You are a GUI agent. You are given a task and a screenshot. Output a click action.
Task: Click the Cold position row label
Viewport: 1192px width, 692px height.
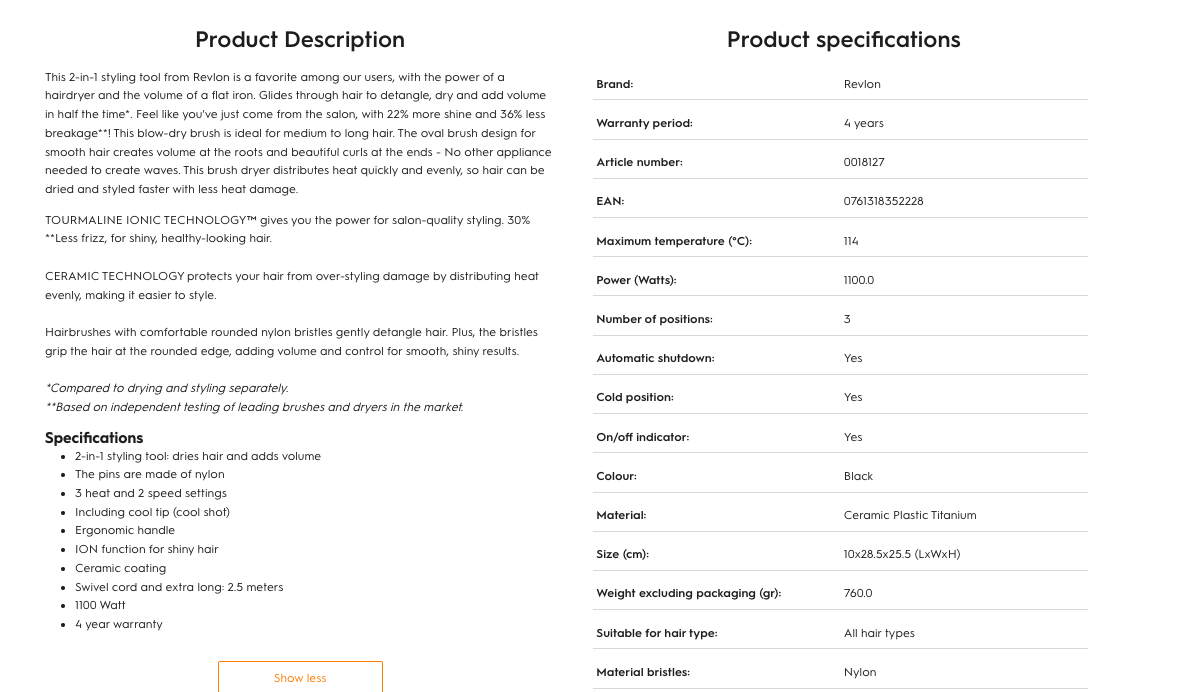click(x=635, y=397)
